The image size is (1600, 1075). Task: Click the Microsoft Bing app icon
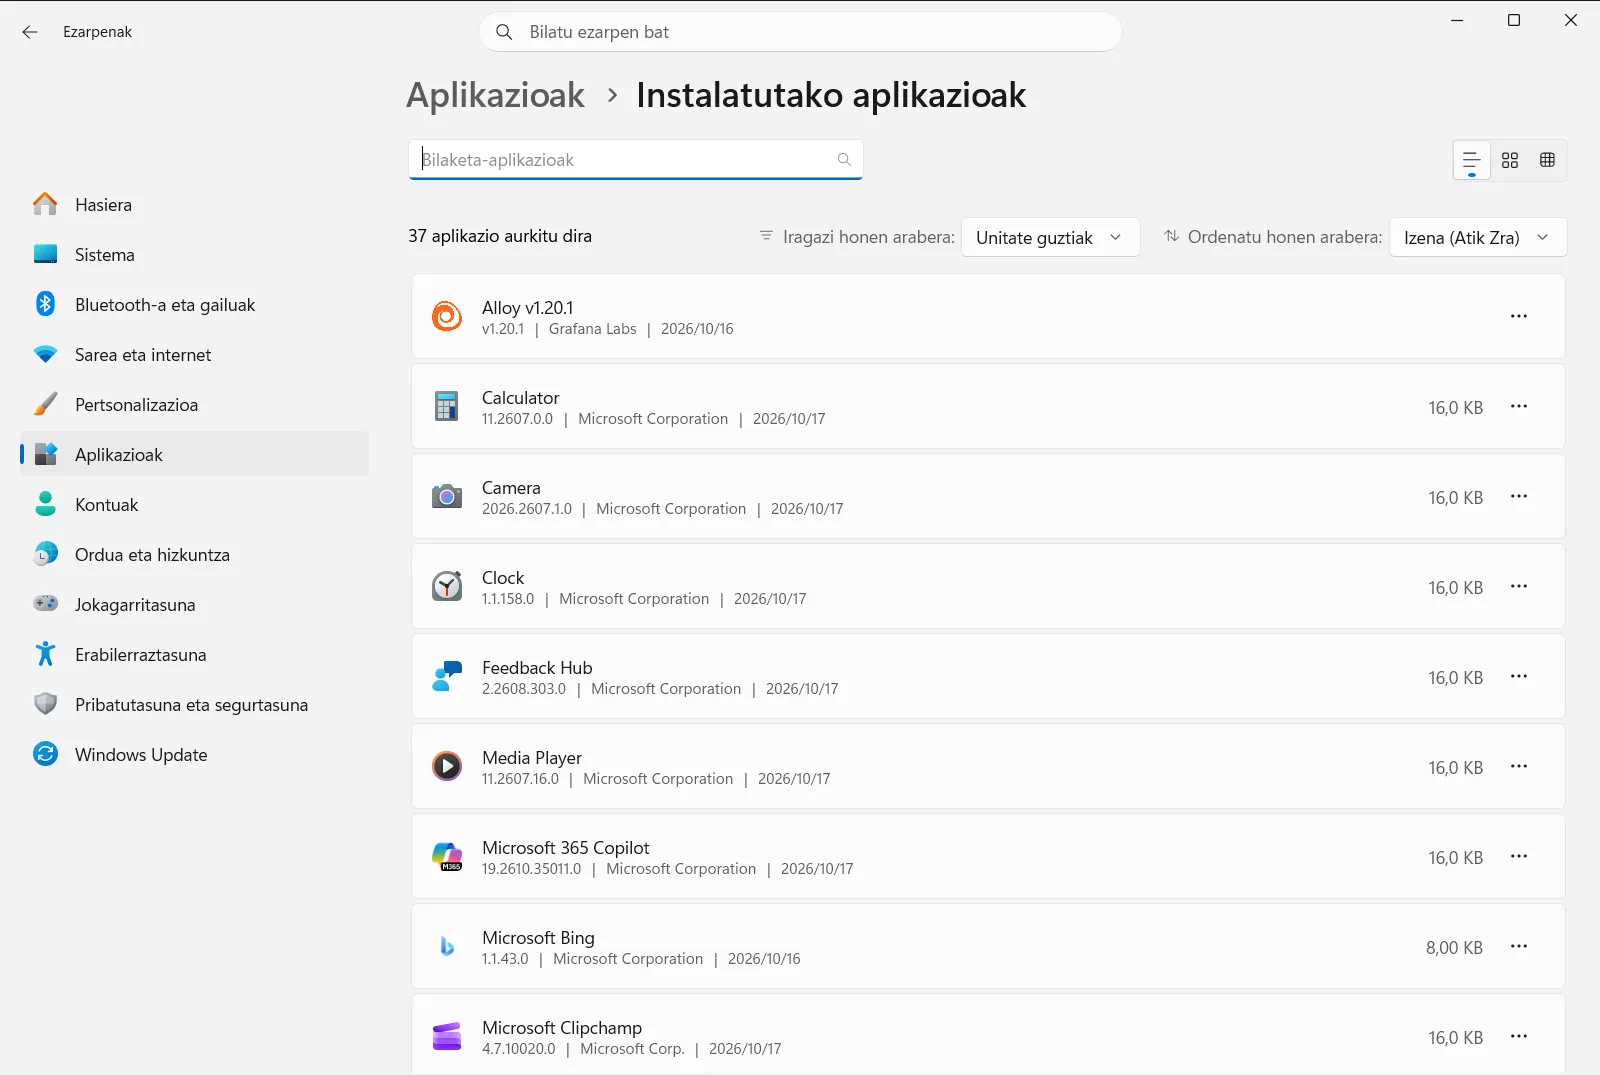[x=447, y=946]
